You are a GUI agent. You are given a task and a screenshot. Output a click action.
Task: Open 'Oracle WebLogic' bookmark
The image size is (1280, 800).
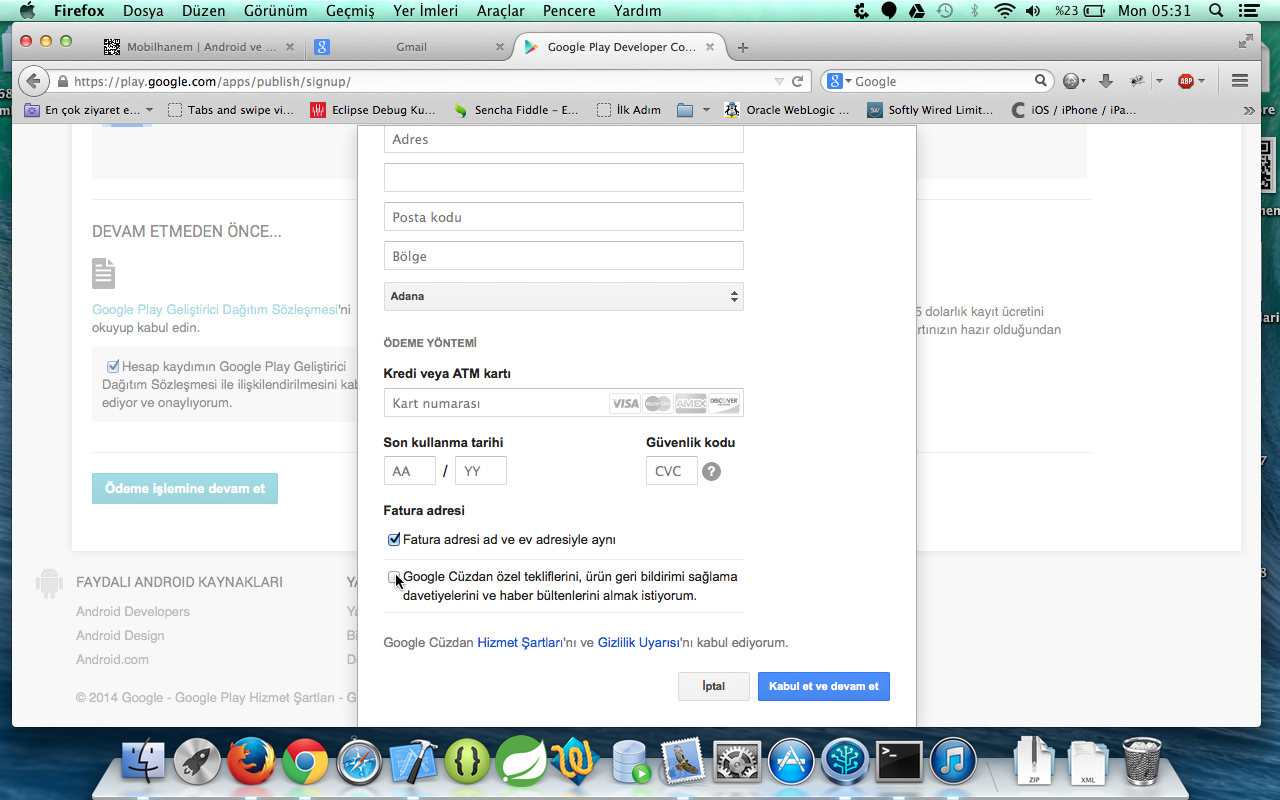(x=787, y=110)
